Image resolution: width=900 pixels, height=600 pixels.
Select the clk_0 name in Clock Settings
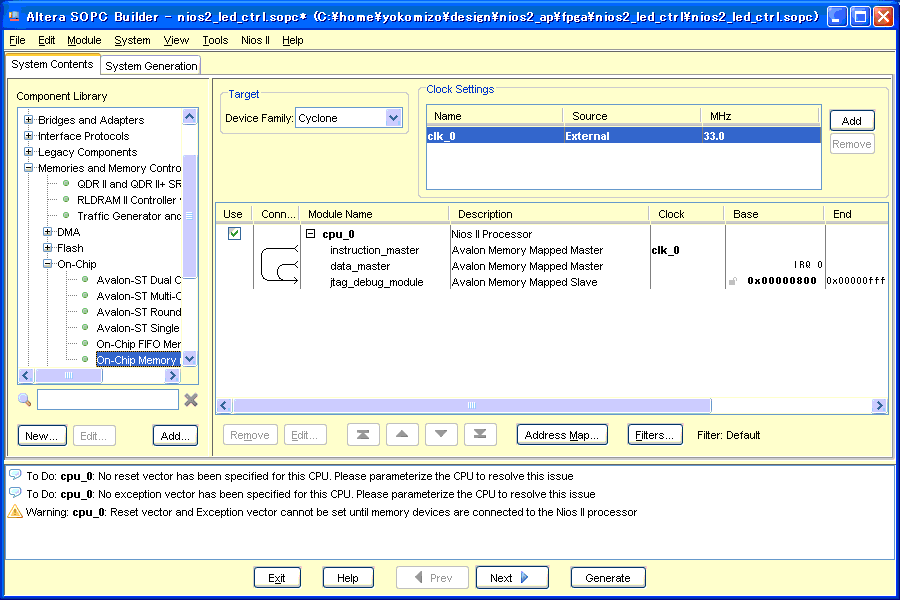click(x=441, y=136)
